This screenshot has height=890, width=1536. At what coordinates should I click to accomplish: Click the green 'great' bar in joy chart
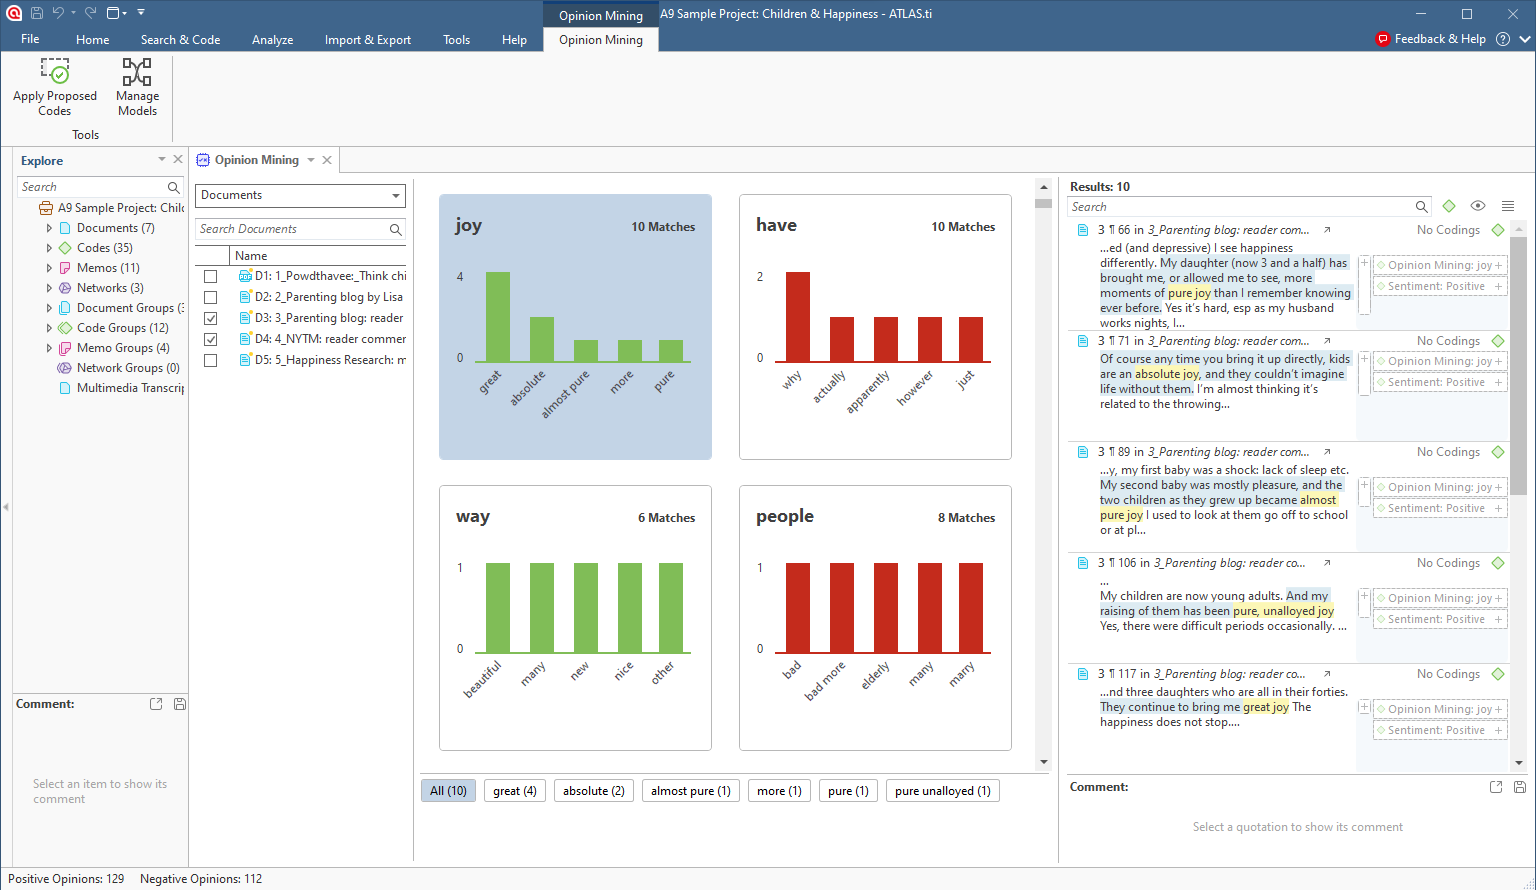pos(497,317)
